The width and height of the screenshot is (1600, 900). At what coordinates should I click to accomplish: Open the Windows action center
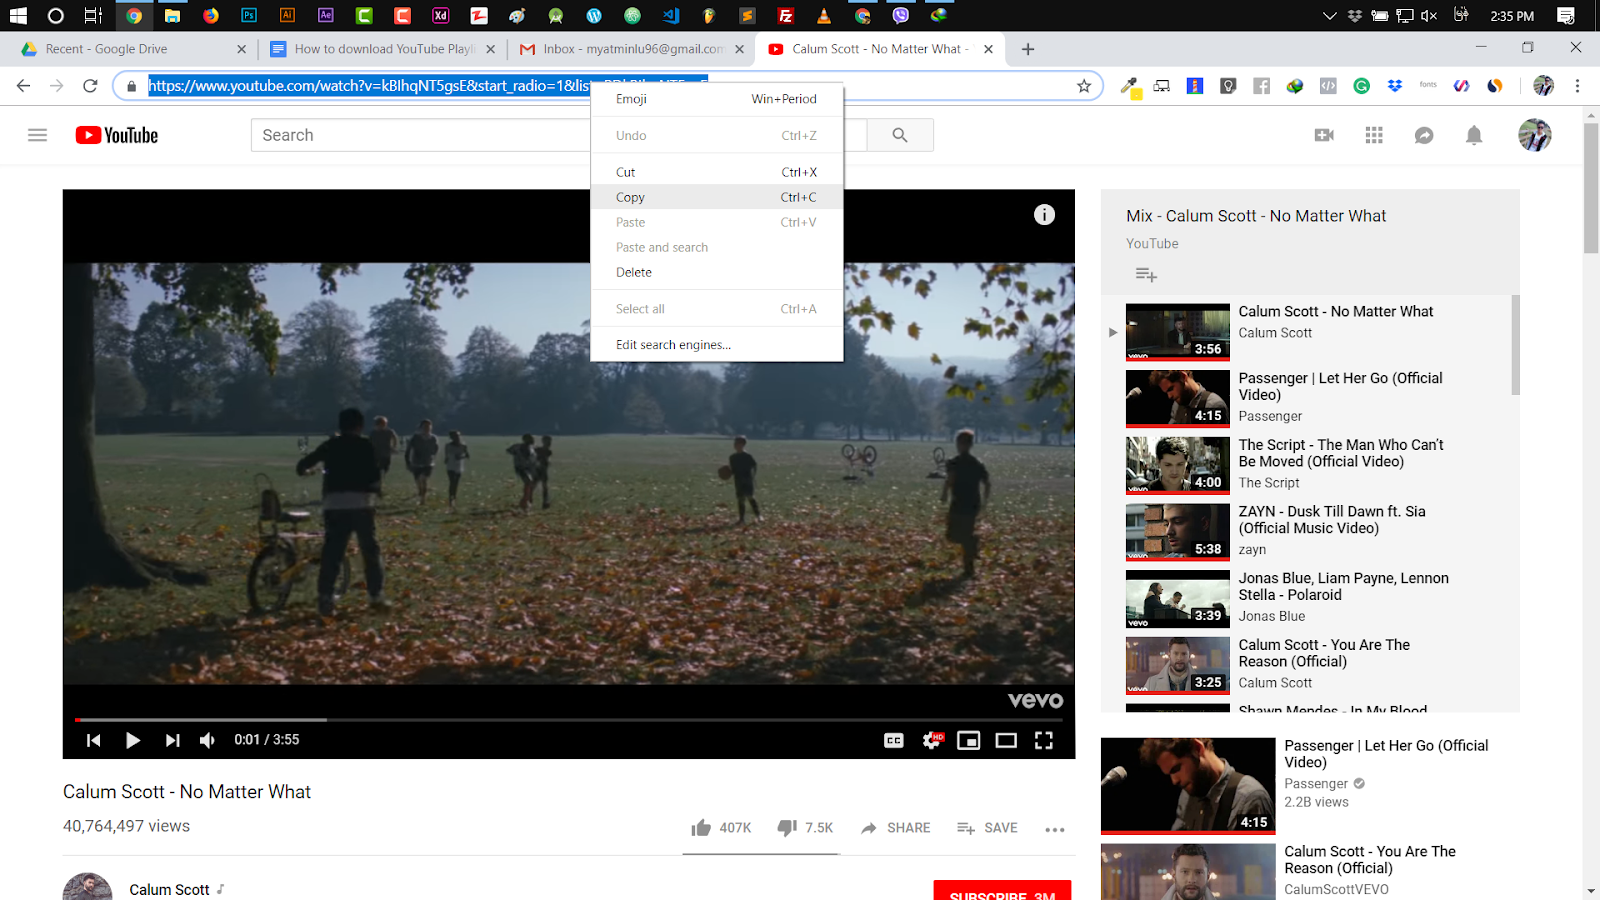pyautogui.click(x=1566, y=16)
